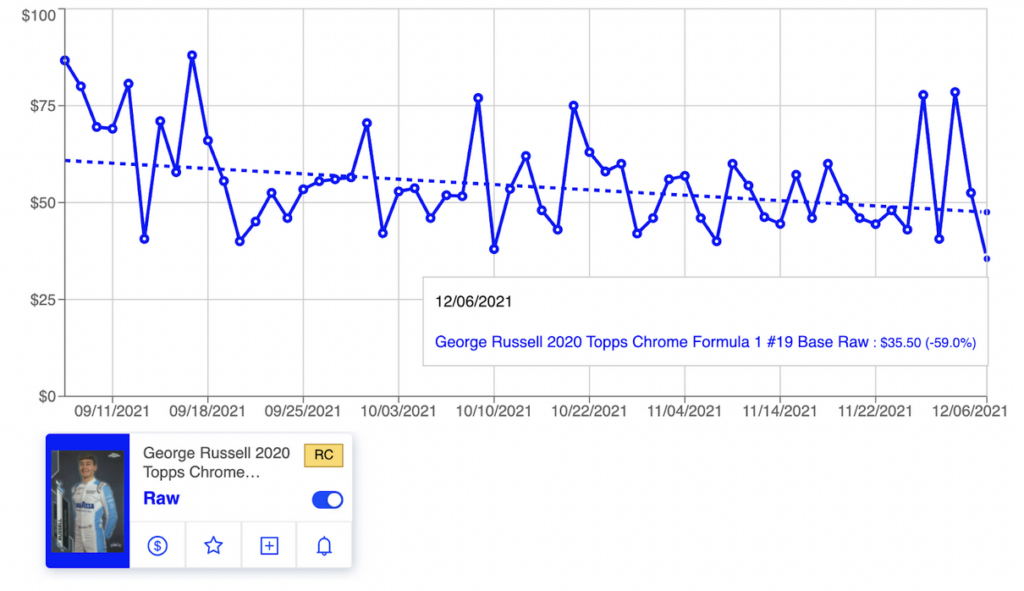Click the y-axis label $25
Image resolution: width=1024 pixels, height=591 pixels.
coord(43,300)
